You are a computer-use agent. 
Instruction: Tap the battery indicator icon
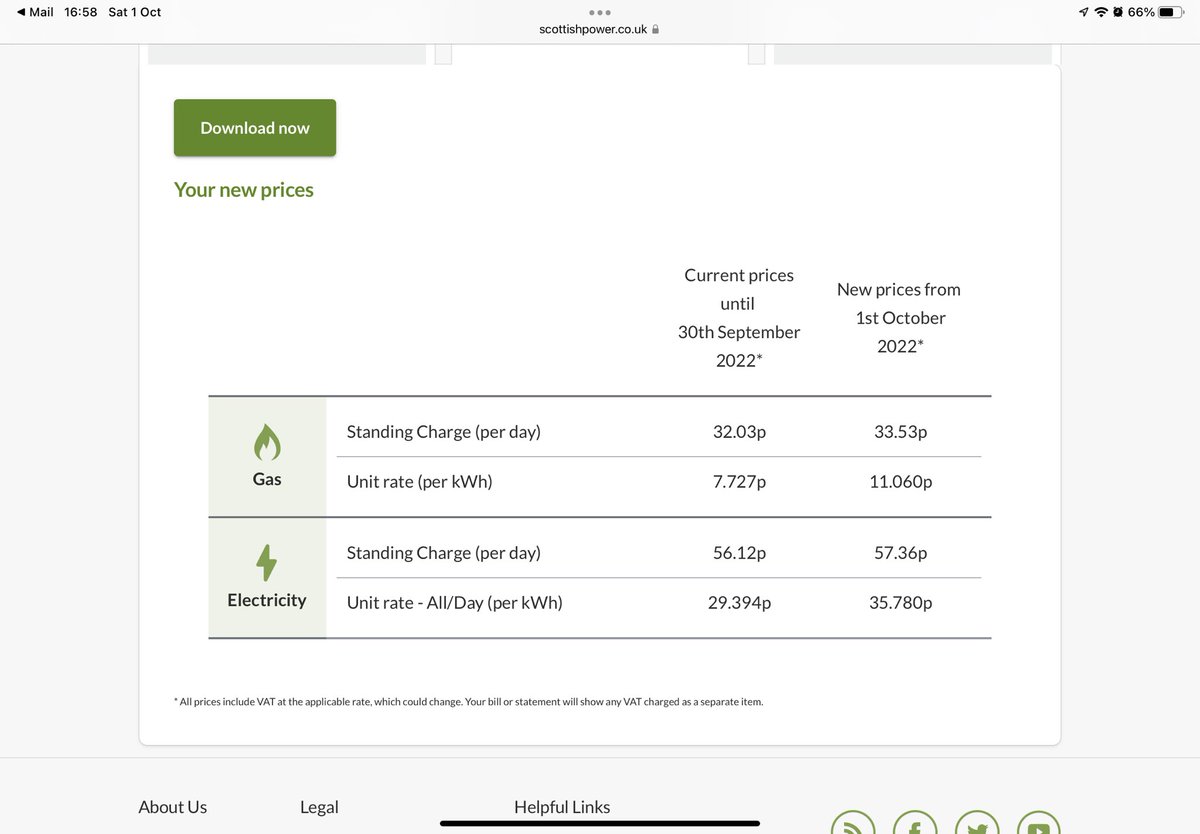coord(1171,12)
